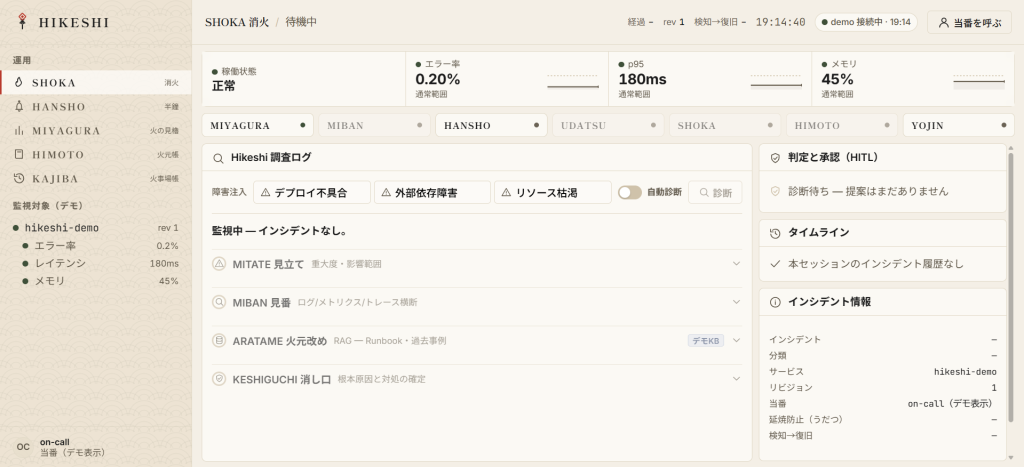The image size is (1024, 467).
Task: Click the MIBAN 見番 step icon
Action: 219,302
